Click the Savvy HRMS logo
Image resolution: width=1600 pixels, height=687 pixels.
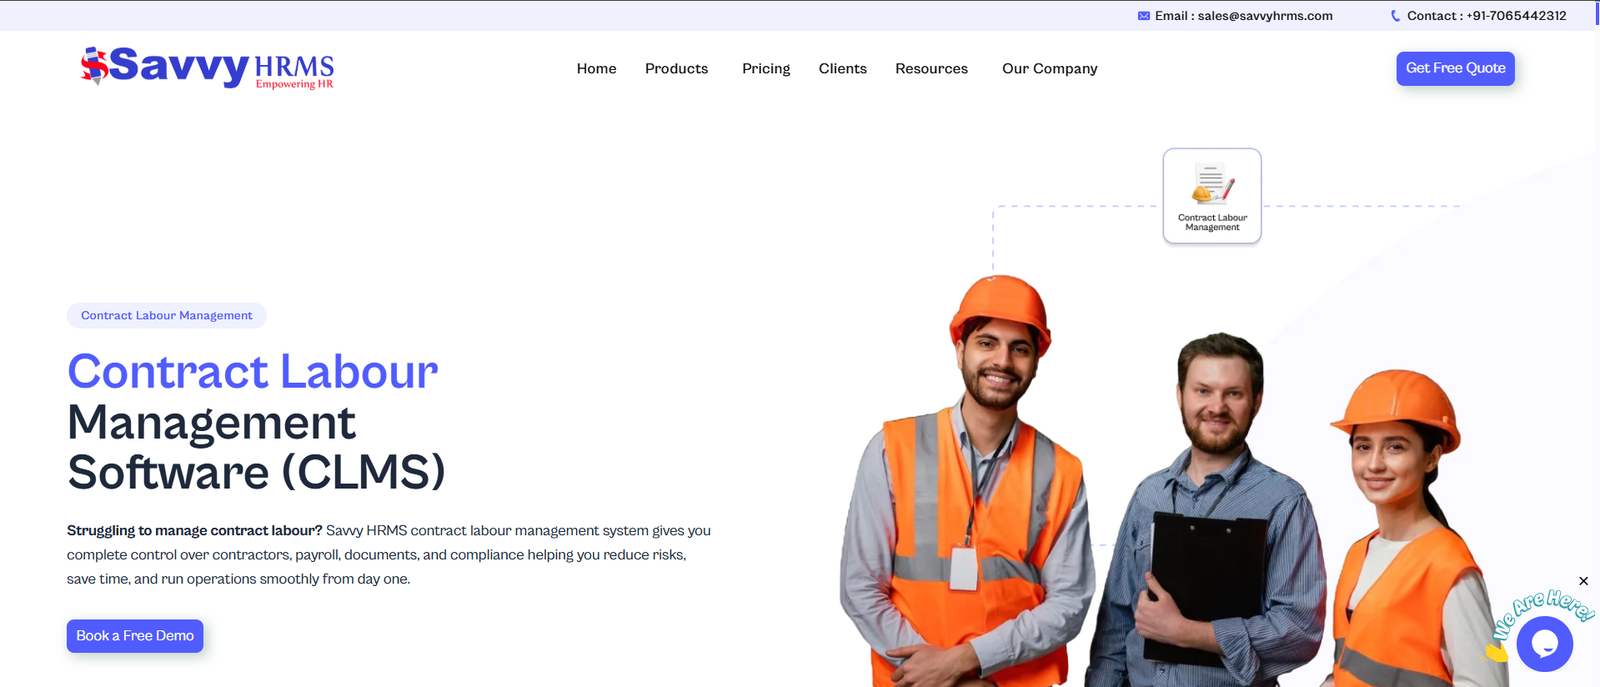207,67
